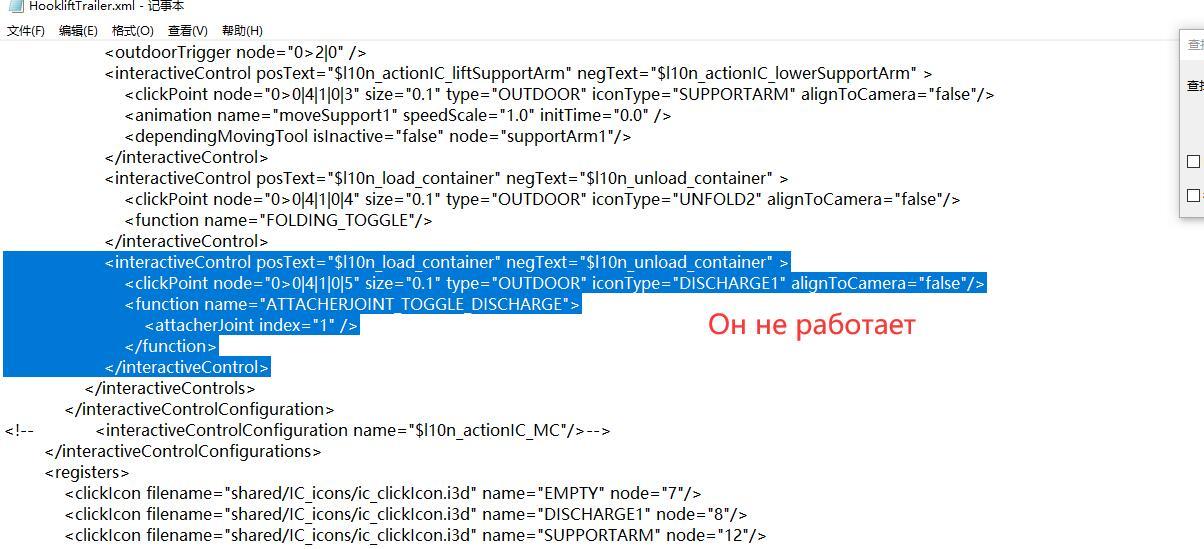Click the highlighted ATTACHERJOINT_TOGGLE_DISCHARGE line
The image size is (1204, 549).
pos(352,304)
